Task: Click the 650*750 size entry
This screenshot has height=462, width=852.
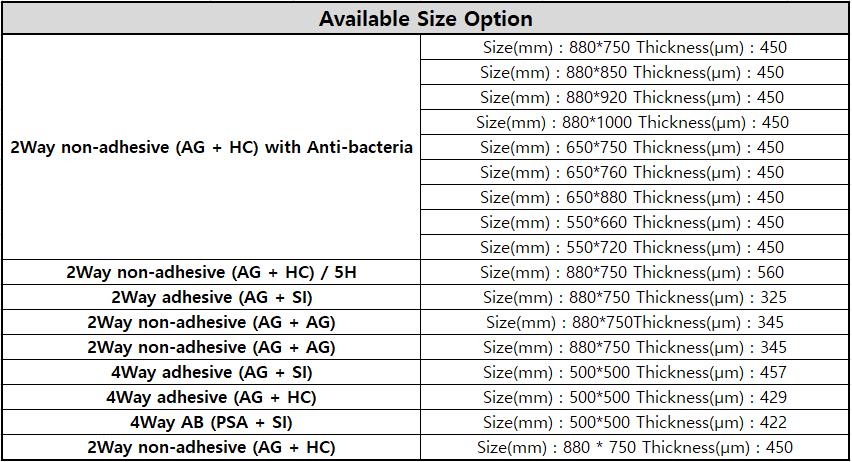Action: click(x=632, y=147)
